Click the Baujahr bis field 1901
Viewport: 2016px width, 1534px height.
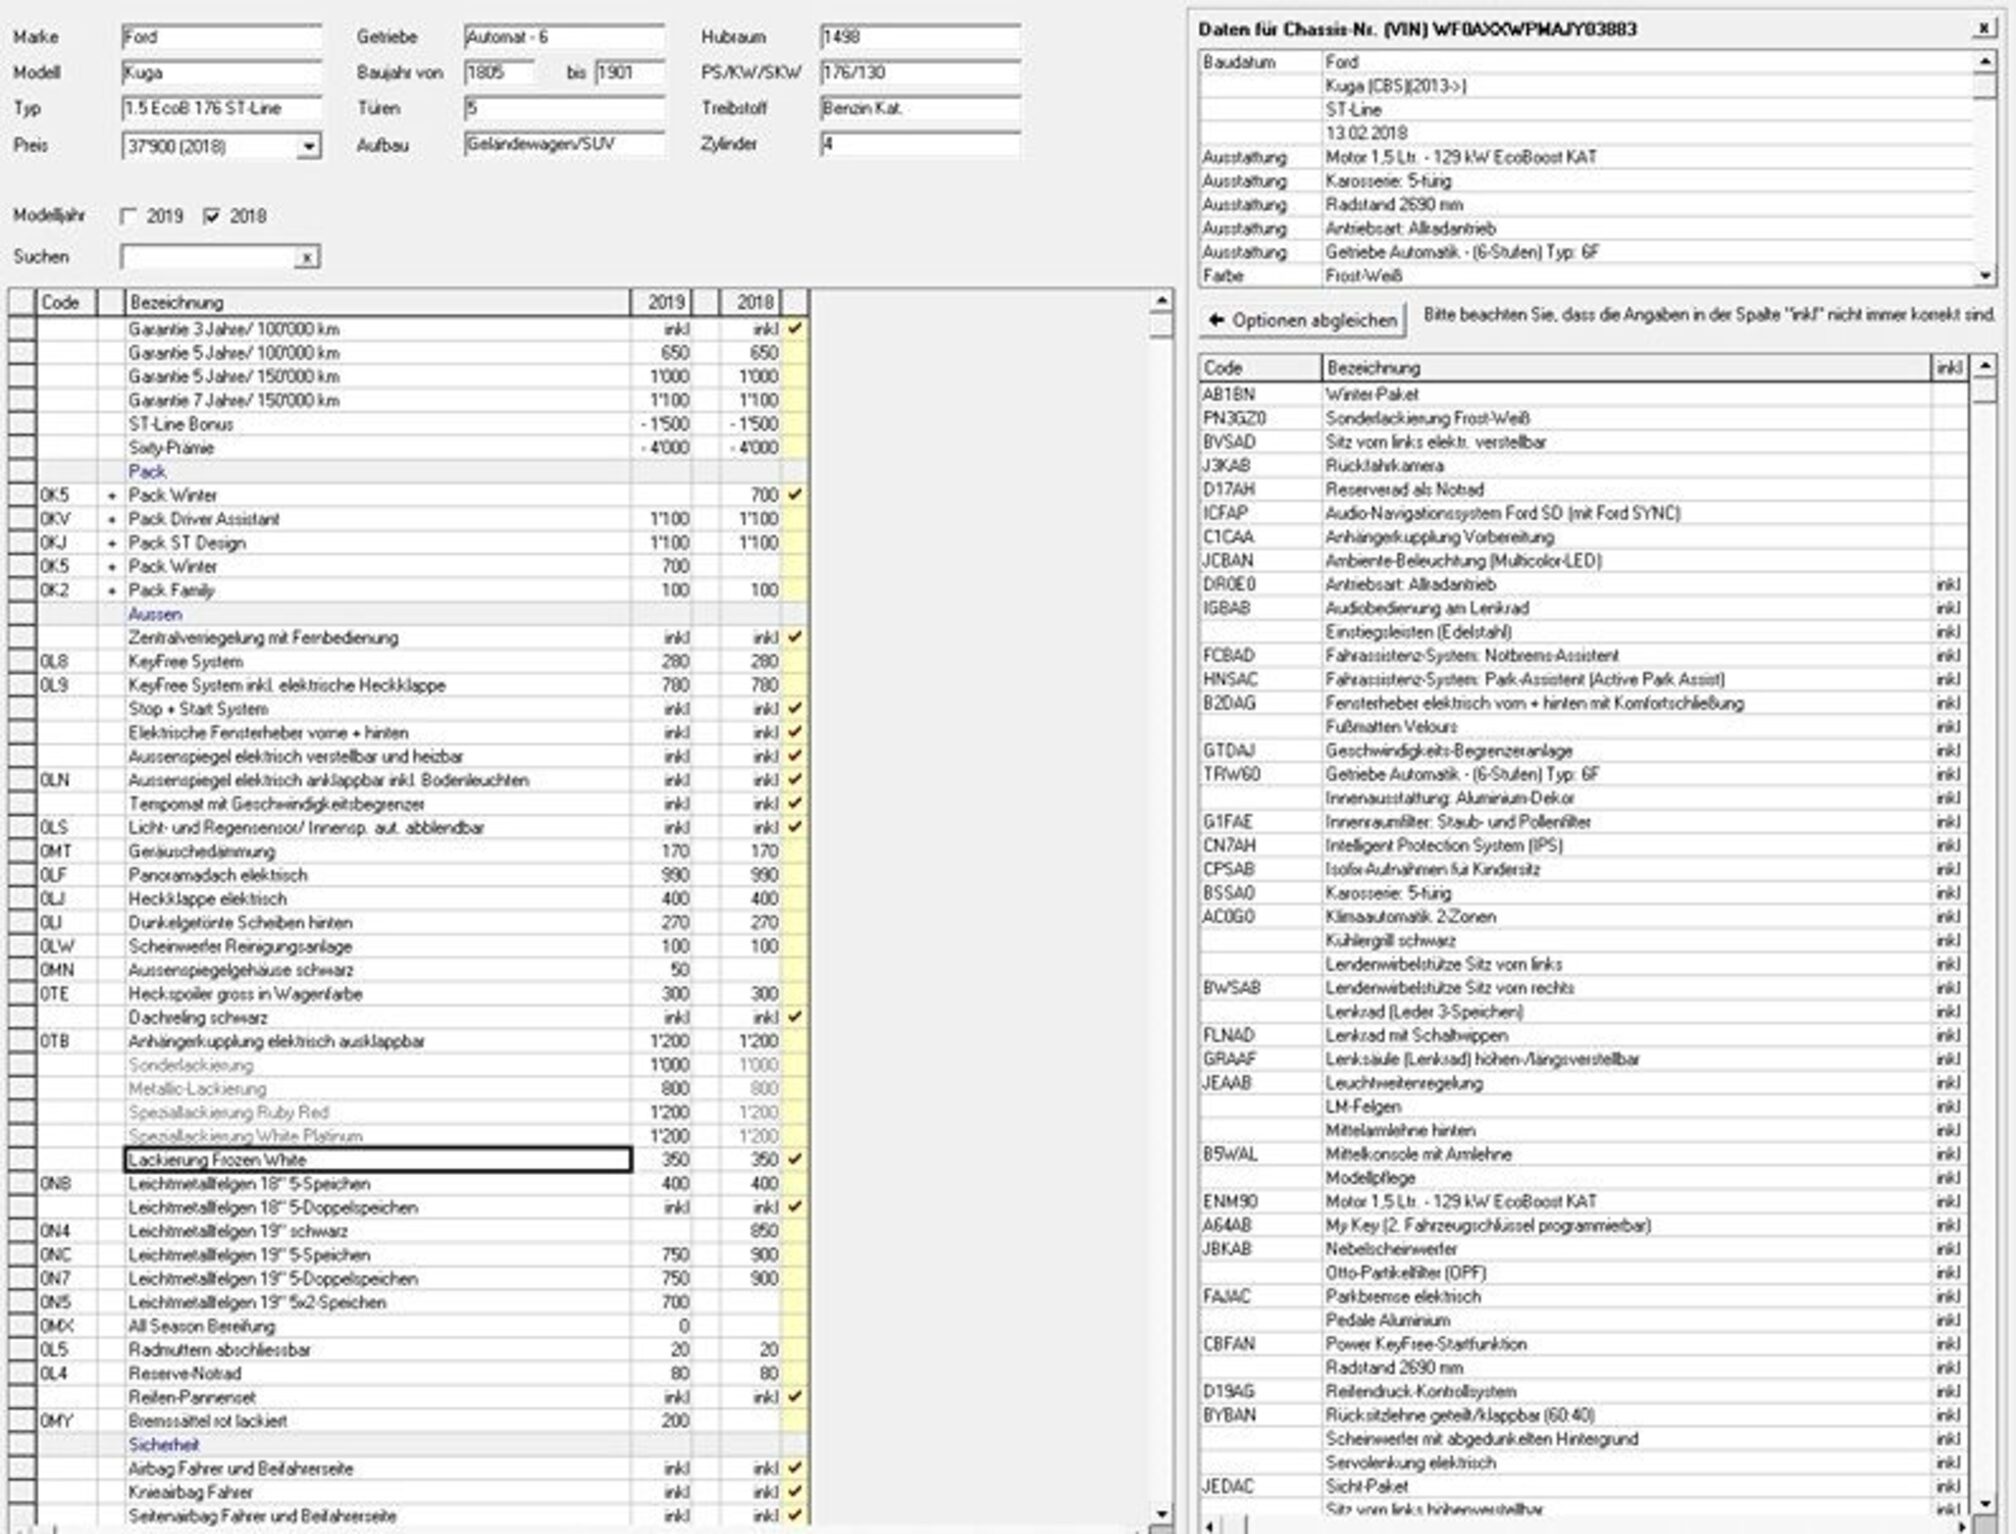click(x=629, y=73)
